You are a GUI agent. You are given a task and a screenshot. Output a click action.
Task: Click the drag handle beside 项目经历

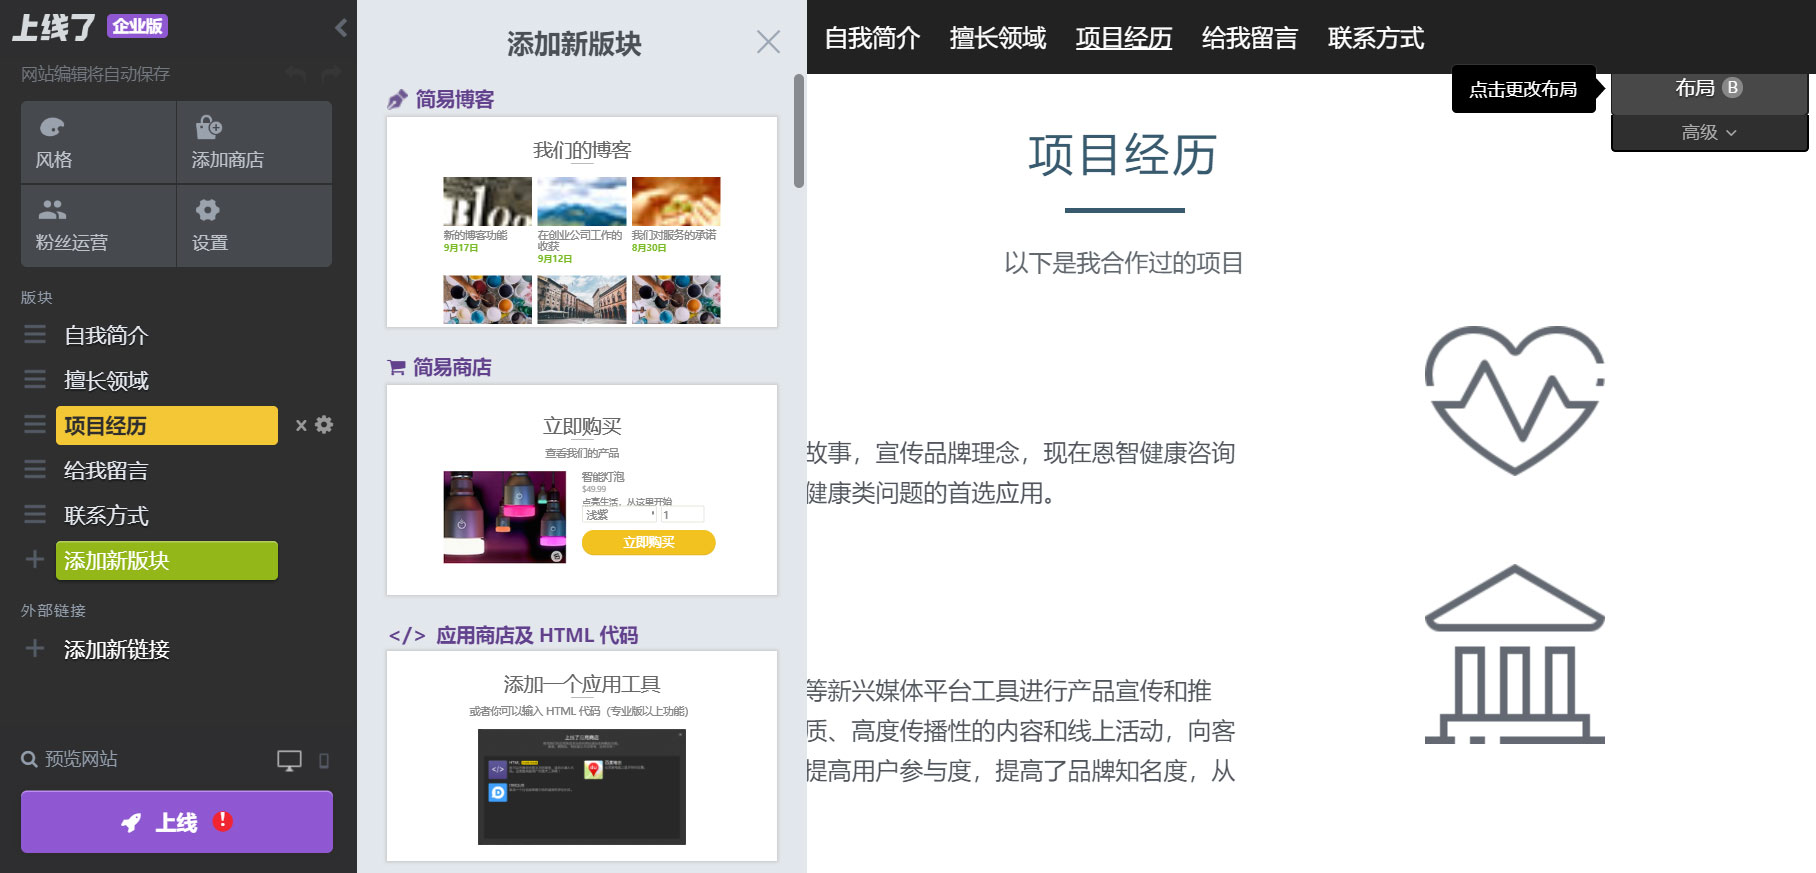pos(35,425)
